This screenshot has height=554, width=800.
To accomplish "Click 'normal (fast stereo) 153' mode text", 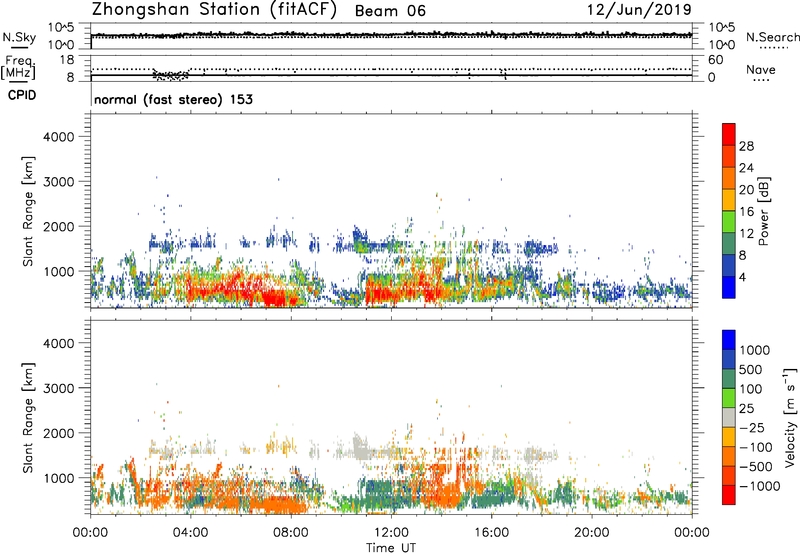I will 173,99.
